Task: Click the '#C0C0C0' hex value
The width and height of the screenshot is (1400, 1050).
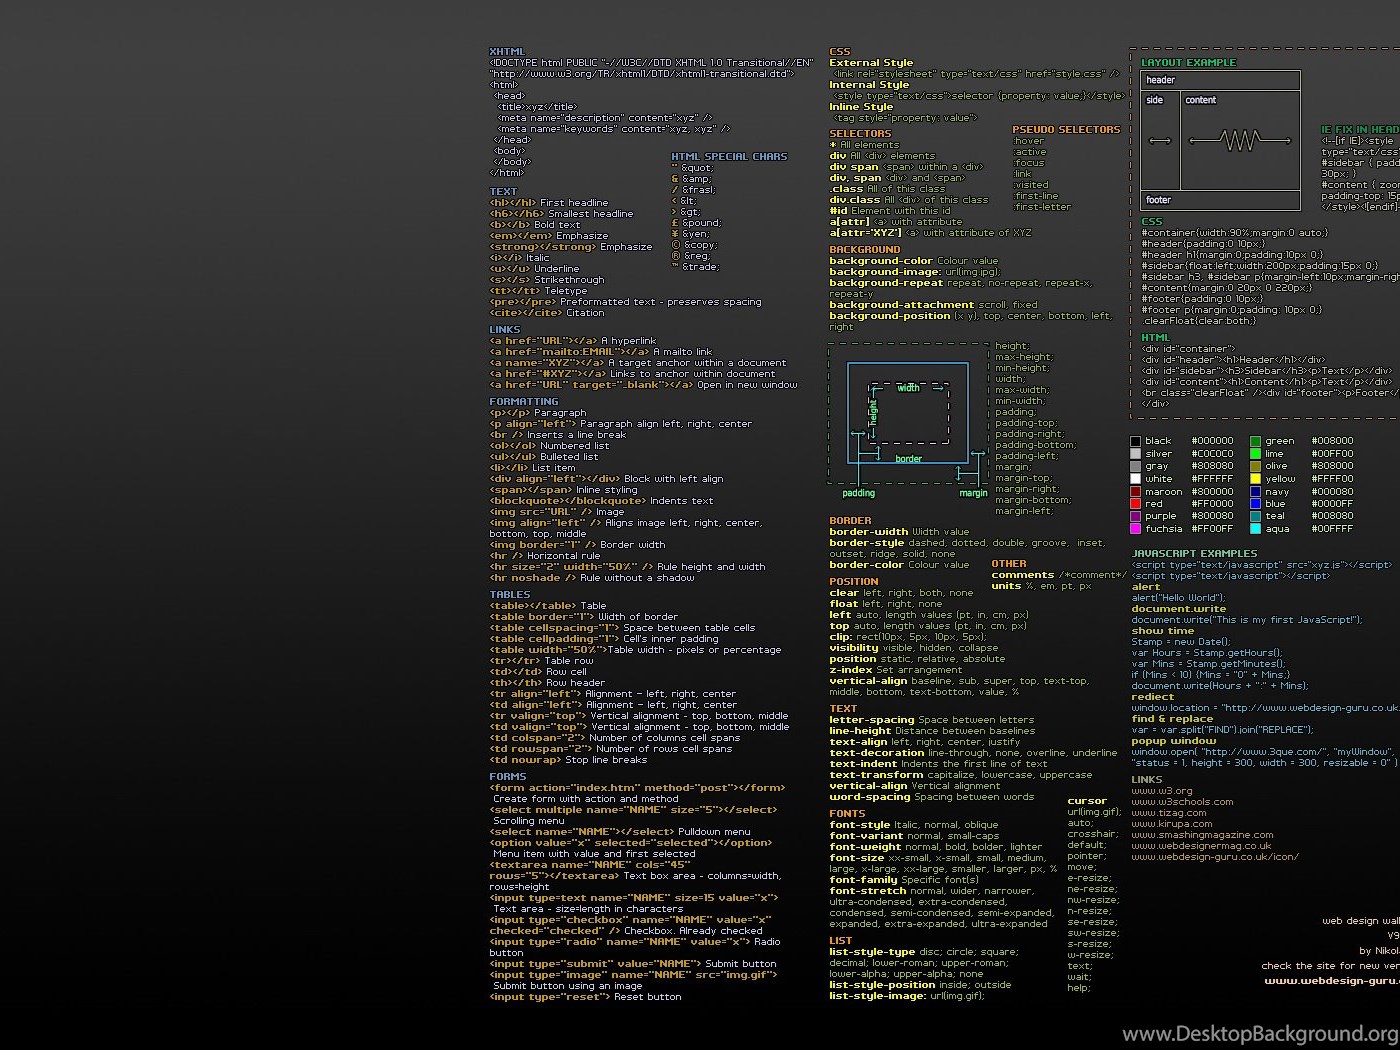Action: pos(1212,454)
